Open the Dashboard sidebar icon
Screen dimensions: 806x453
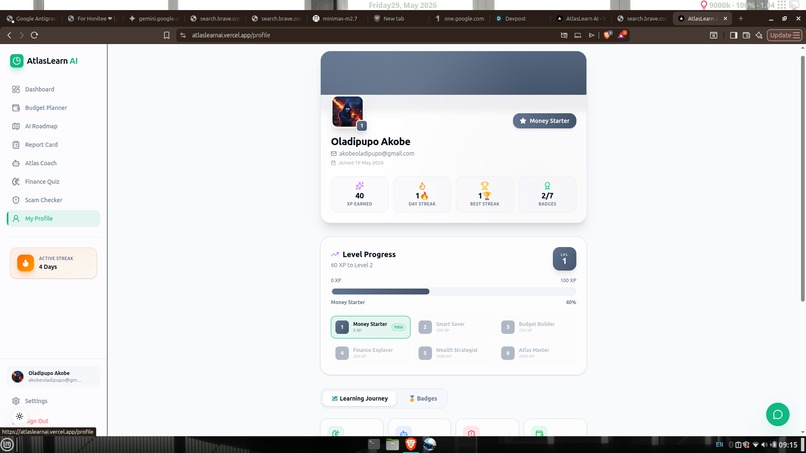pyautogui.click(x=16, y=89)
